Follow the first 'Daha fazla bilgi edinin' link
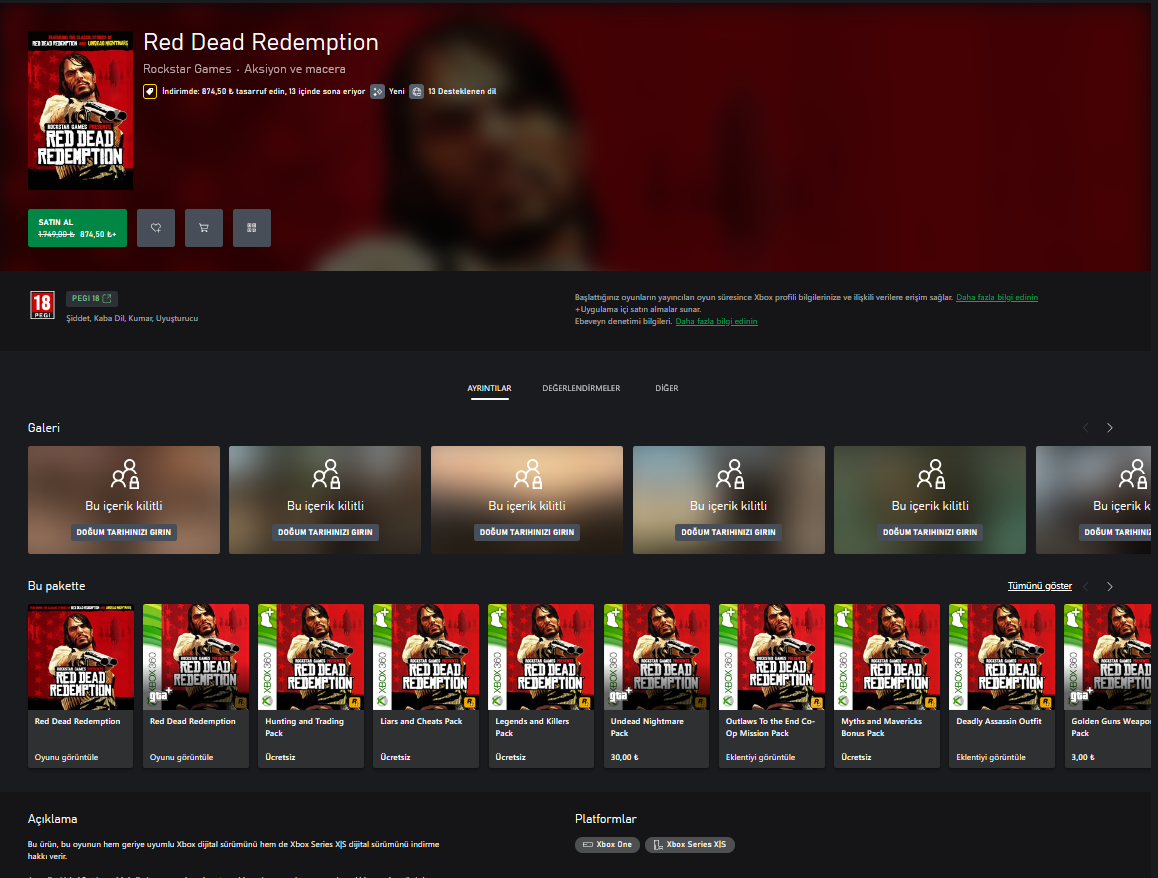 tap(996, 297)
